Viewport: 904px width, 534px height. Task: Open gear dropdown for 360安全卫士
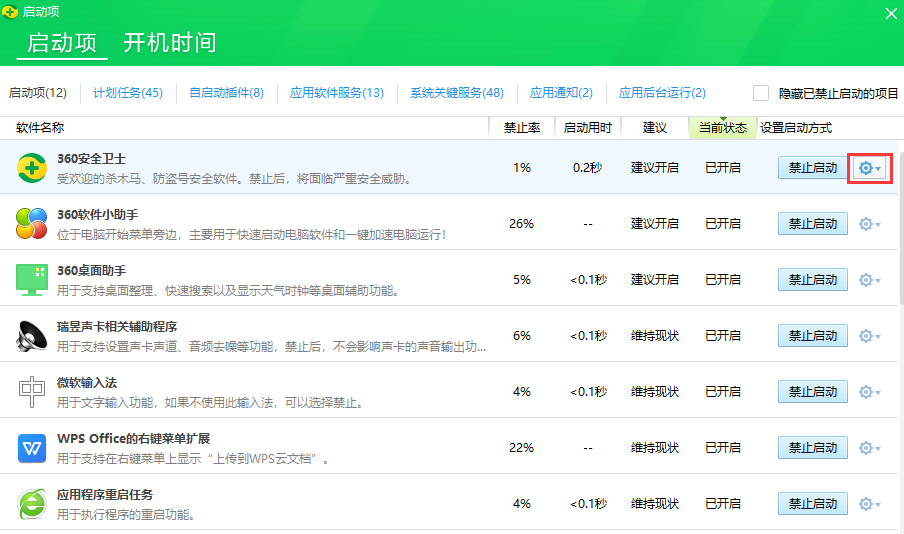(x=869, y=168)
